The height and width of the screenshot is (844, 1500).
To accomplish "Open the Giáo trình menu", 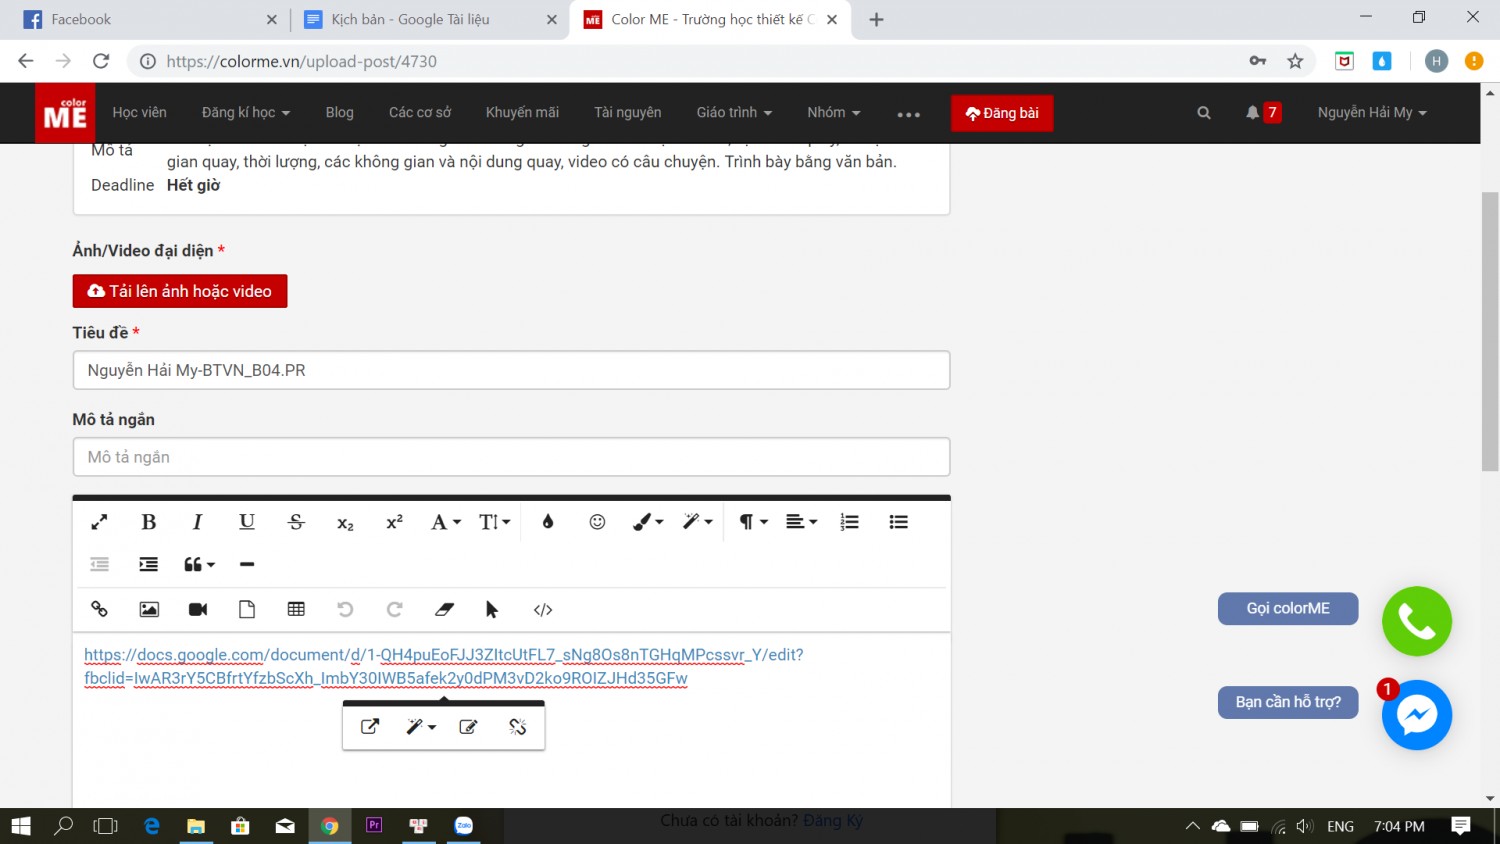I will click(734, 113).
